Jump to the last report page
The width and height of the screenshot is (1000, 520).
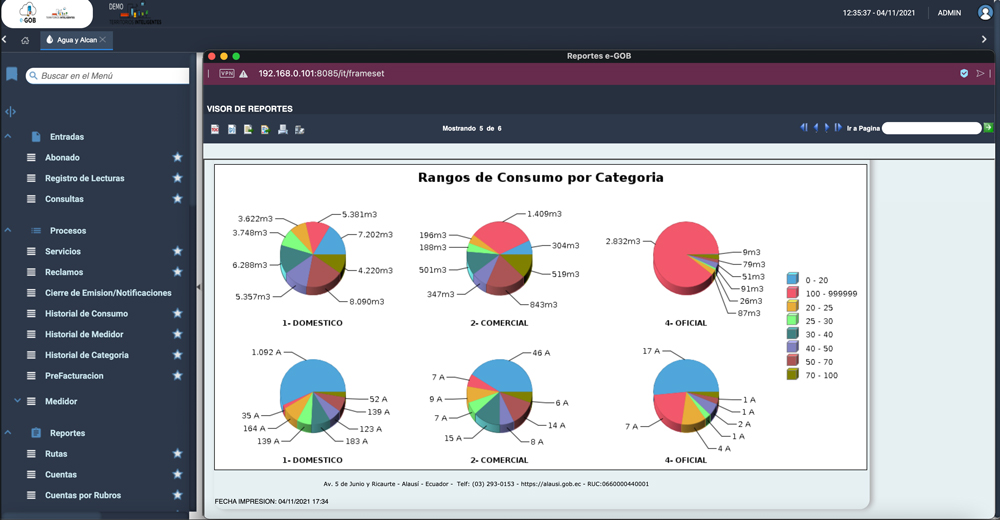(x=838, y=128)
